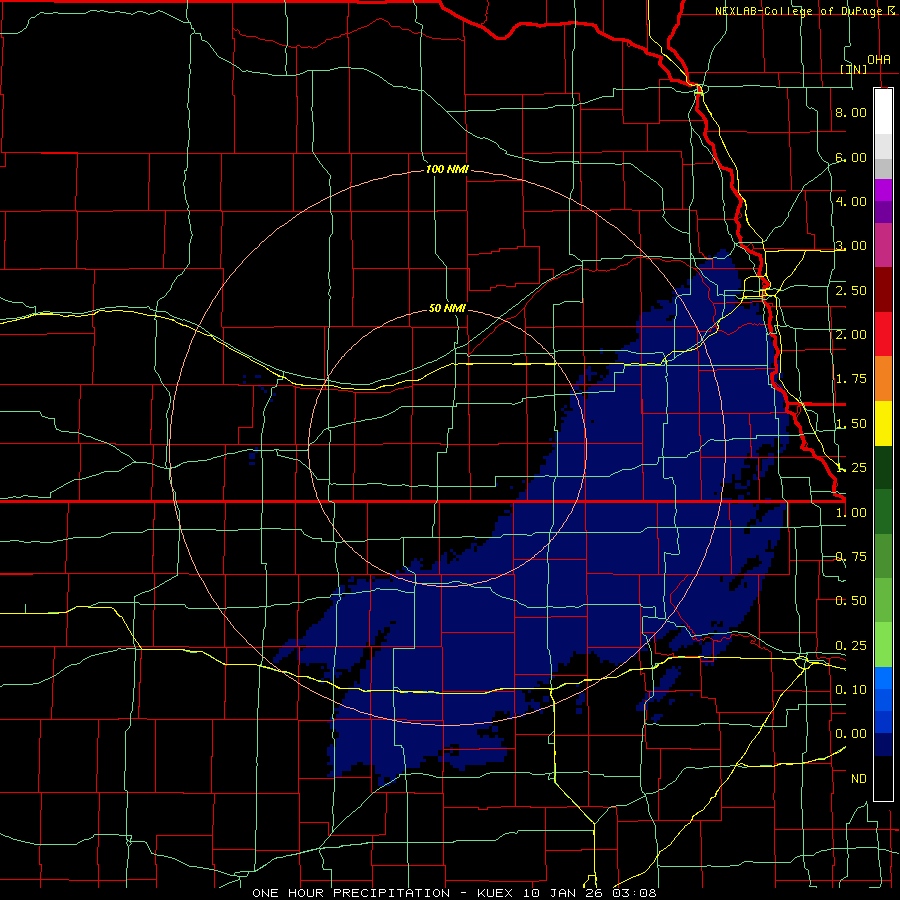Click the 50 NMI range ring label
The height and width of the screenshot is (900, 900).
click(x=447, y=308)
